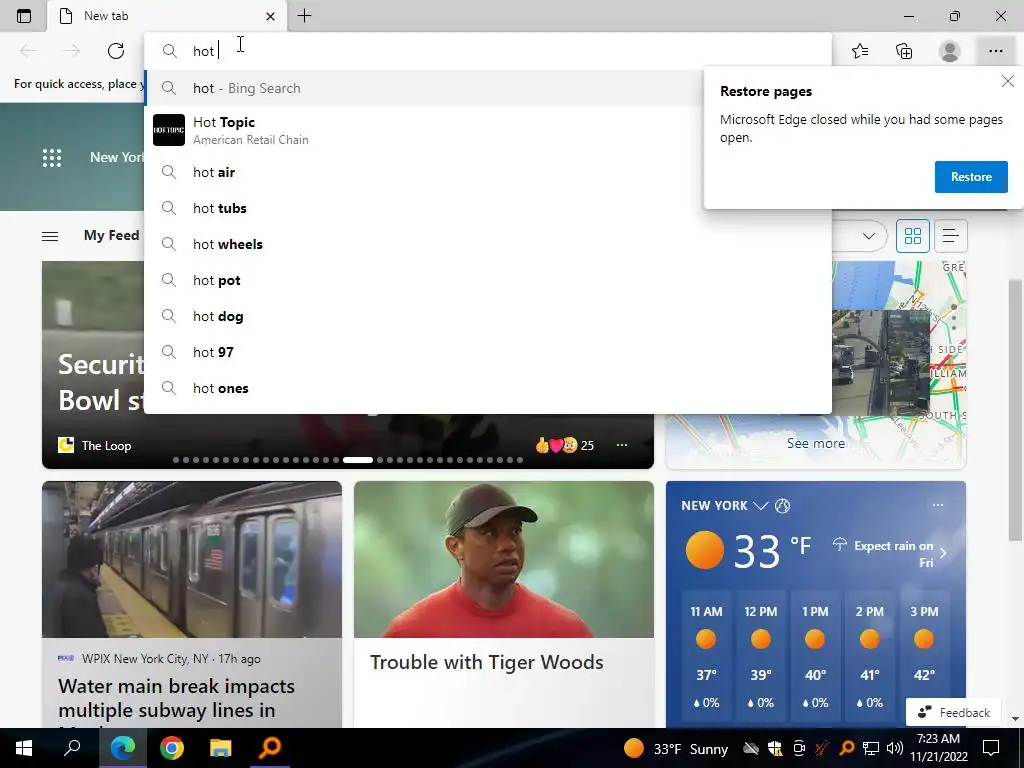This screenshot has height=768, width=1024.
Task: Open 'Trouble with Tiger Woods' article
Action: (487, 662)
